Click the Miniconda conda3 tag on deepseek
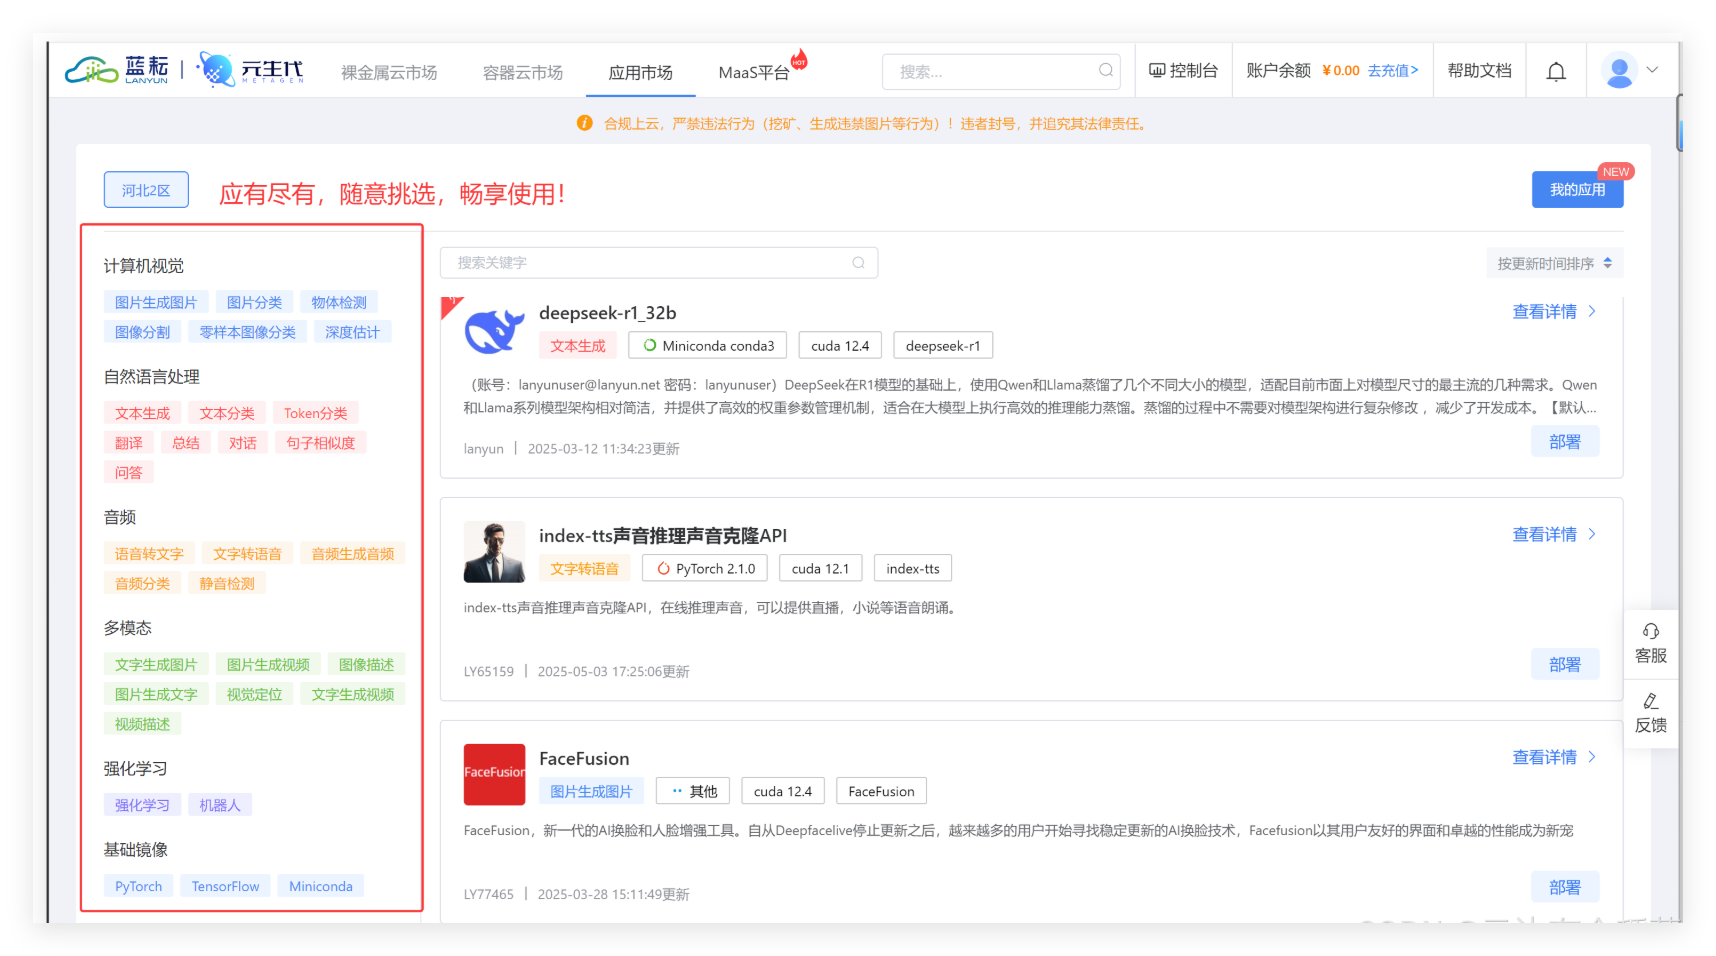This screenshot has height=956, width=1716. 708,345
